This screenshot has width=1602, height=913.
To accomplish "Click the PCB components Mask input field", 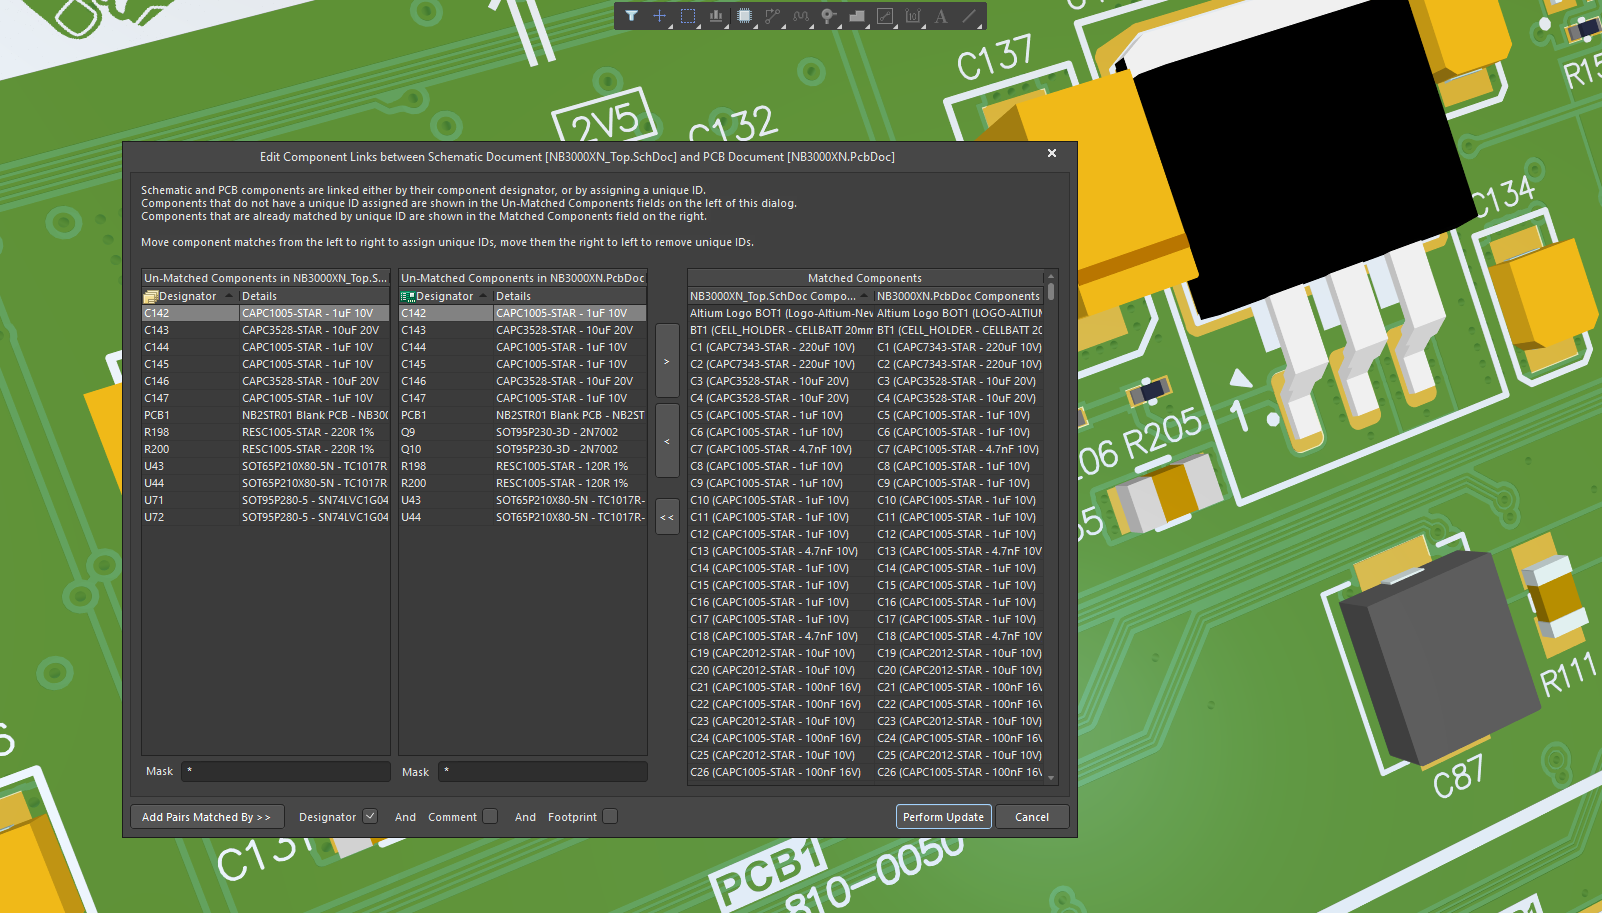I will click(542, 771).
